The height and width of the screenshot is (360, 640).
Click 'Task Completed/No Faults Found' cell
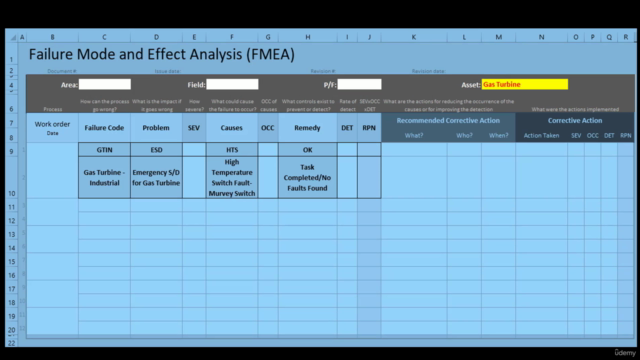tap(308, 178)
